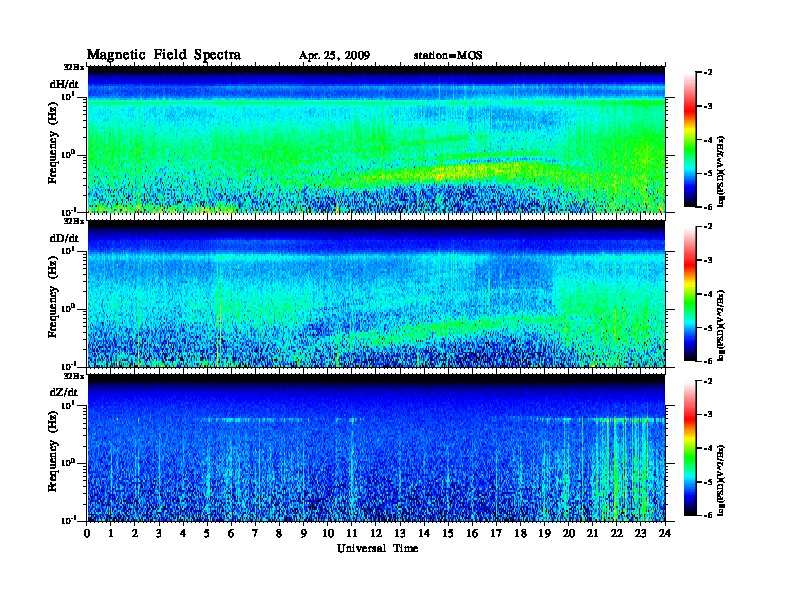The height and width of the screenshot is (612, 792).
Task: Click hour 20 on the Universal Time axis
Action: [x=569, y=534]
